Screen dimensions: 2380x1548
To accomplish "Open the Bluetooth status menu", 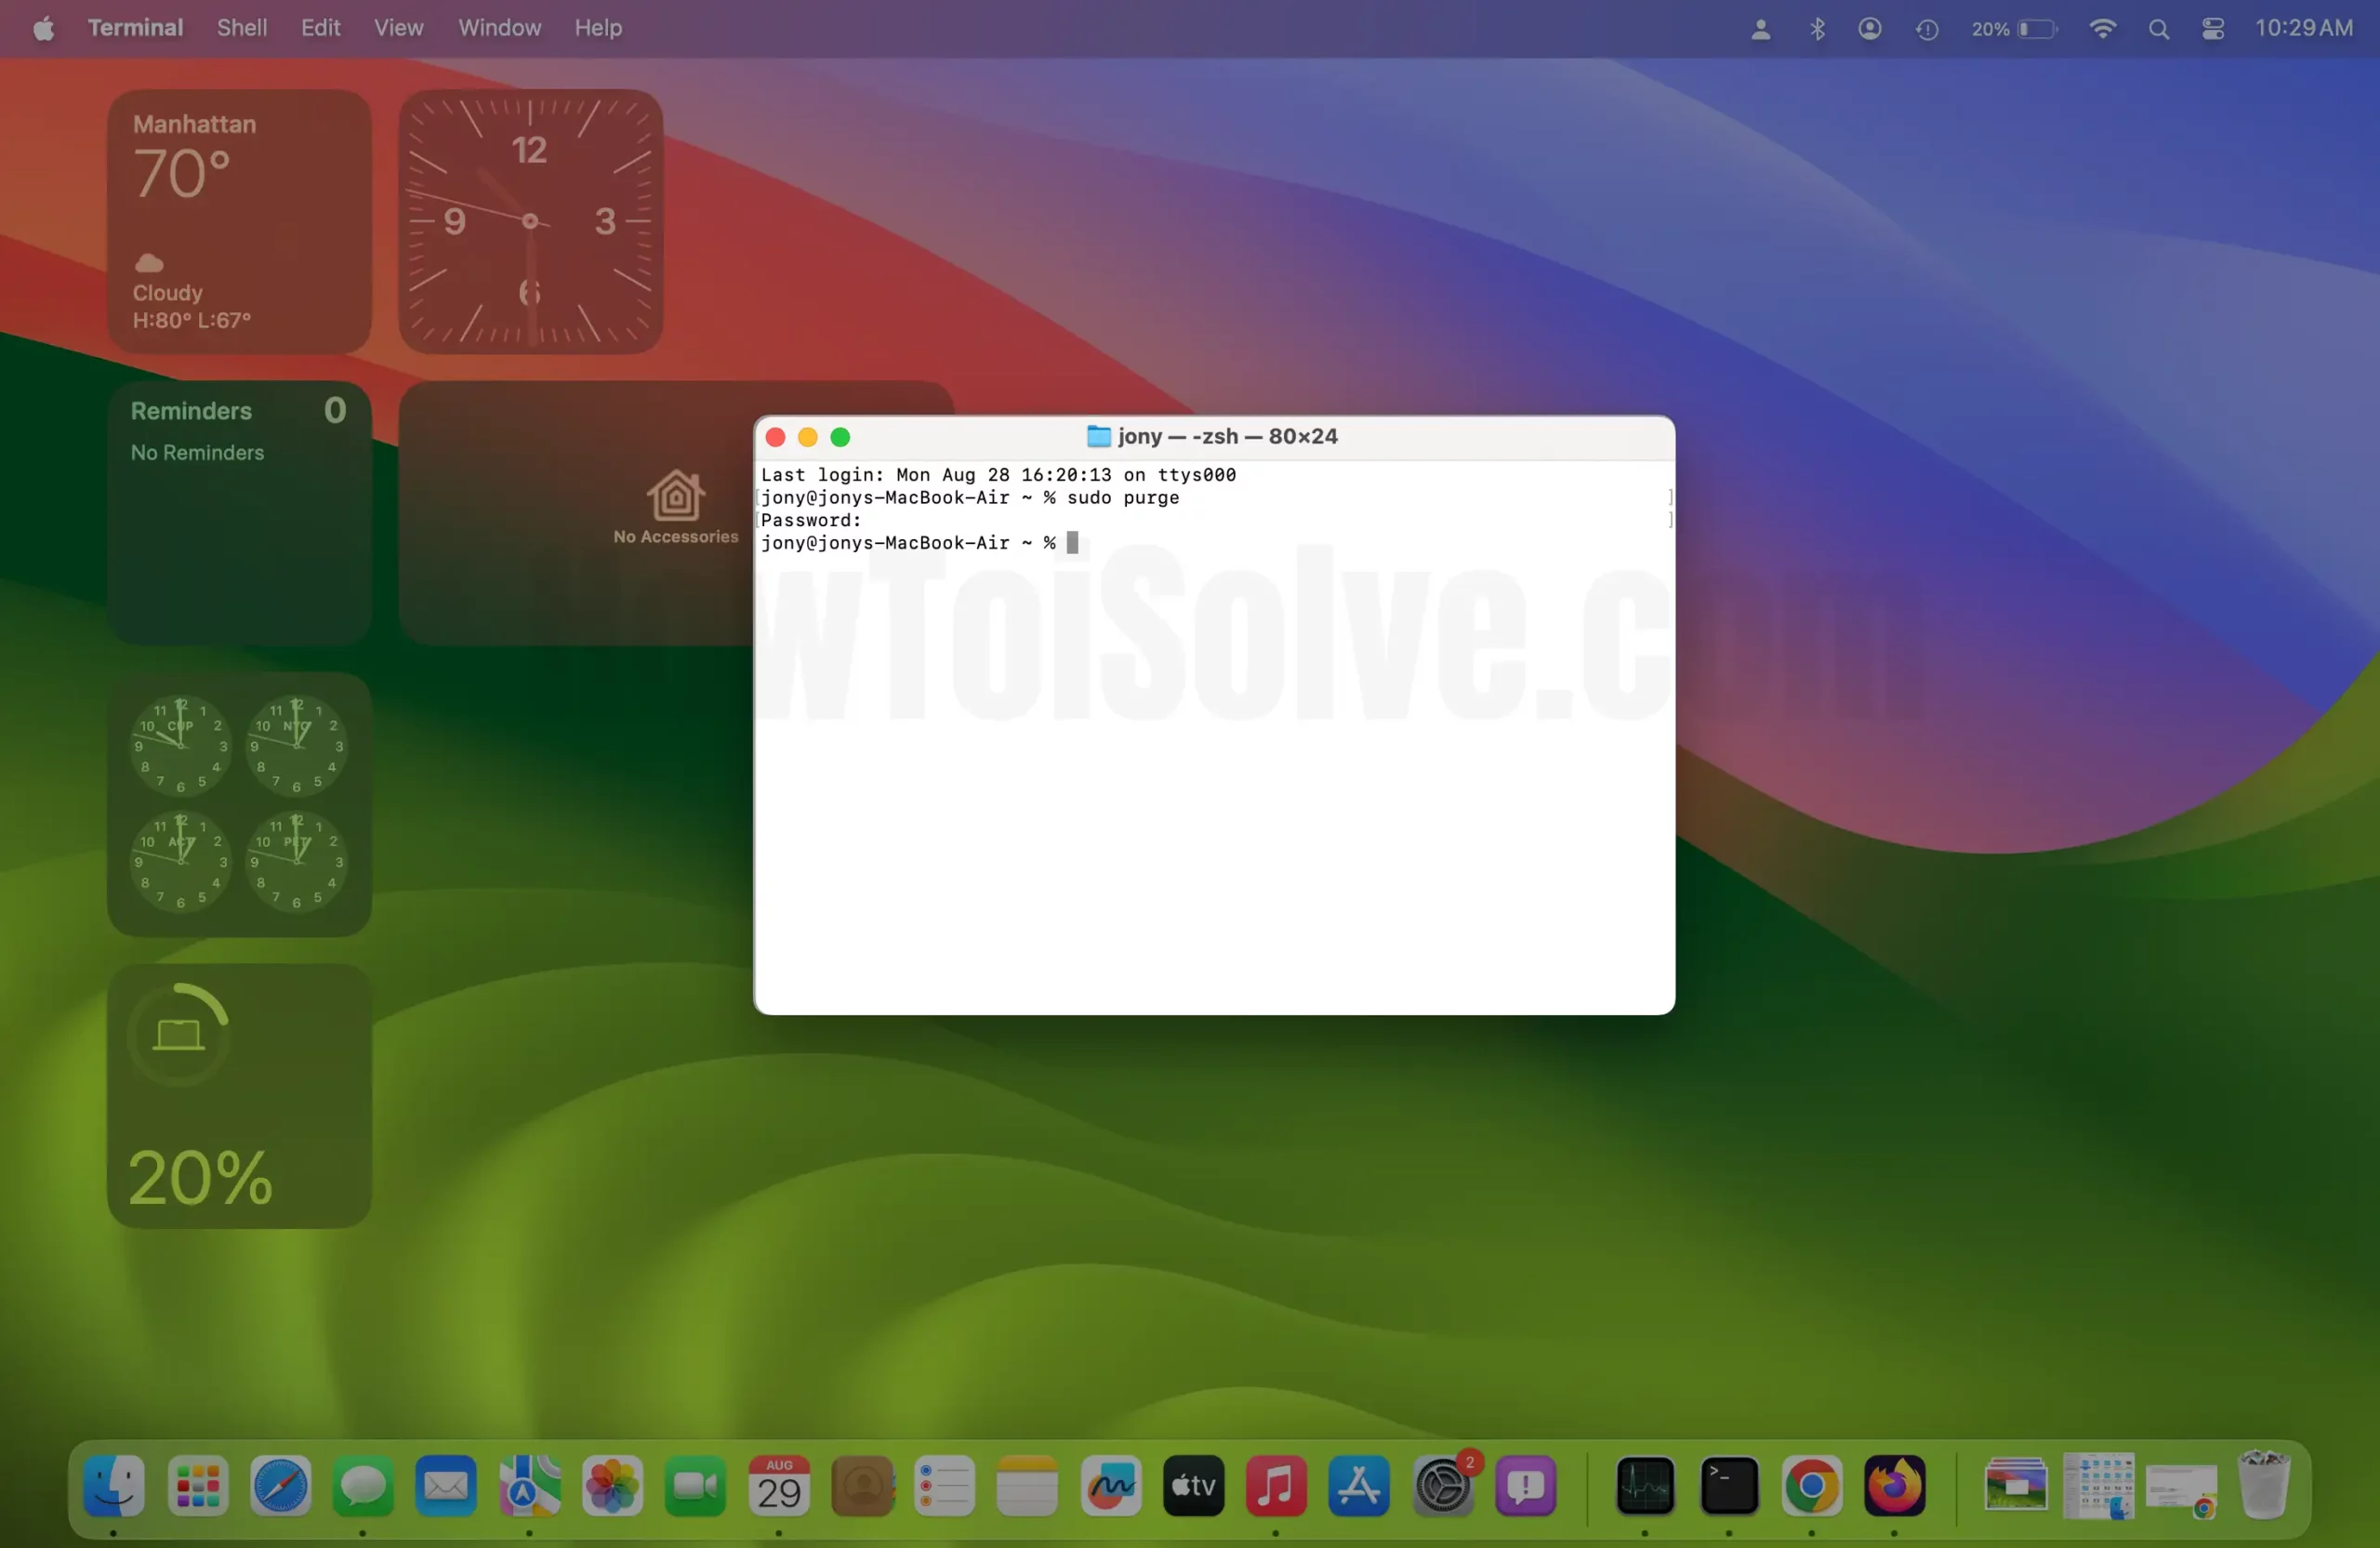I will 1818,29.
